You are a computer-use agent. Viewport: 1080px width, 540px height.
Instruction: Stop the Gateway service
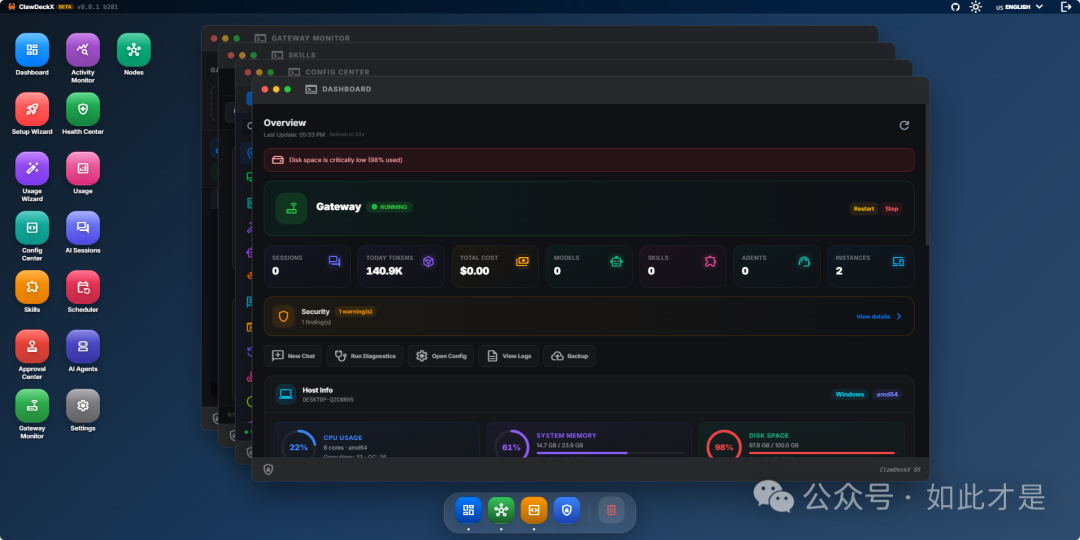point(891,209)
